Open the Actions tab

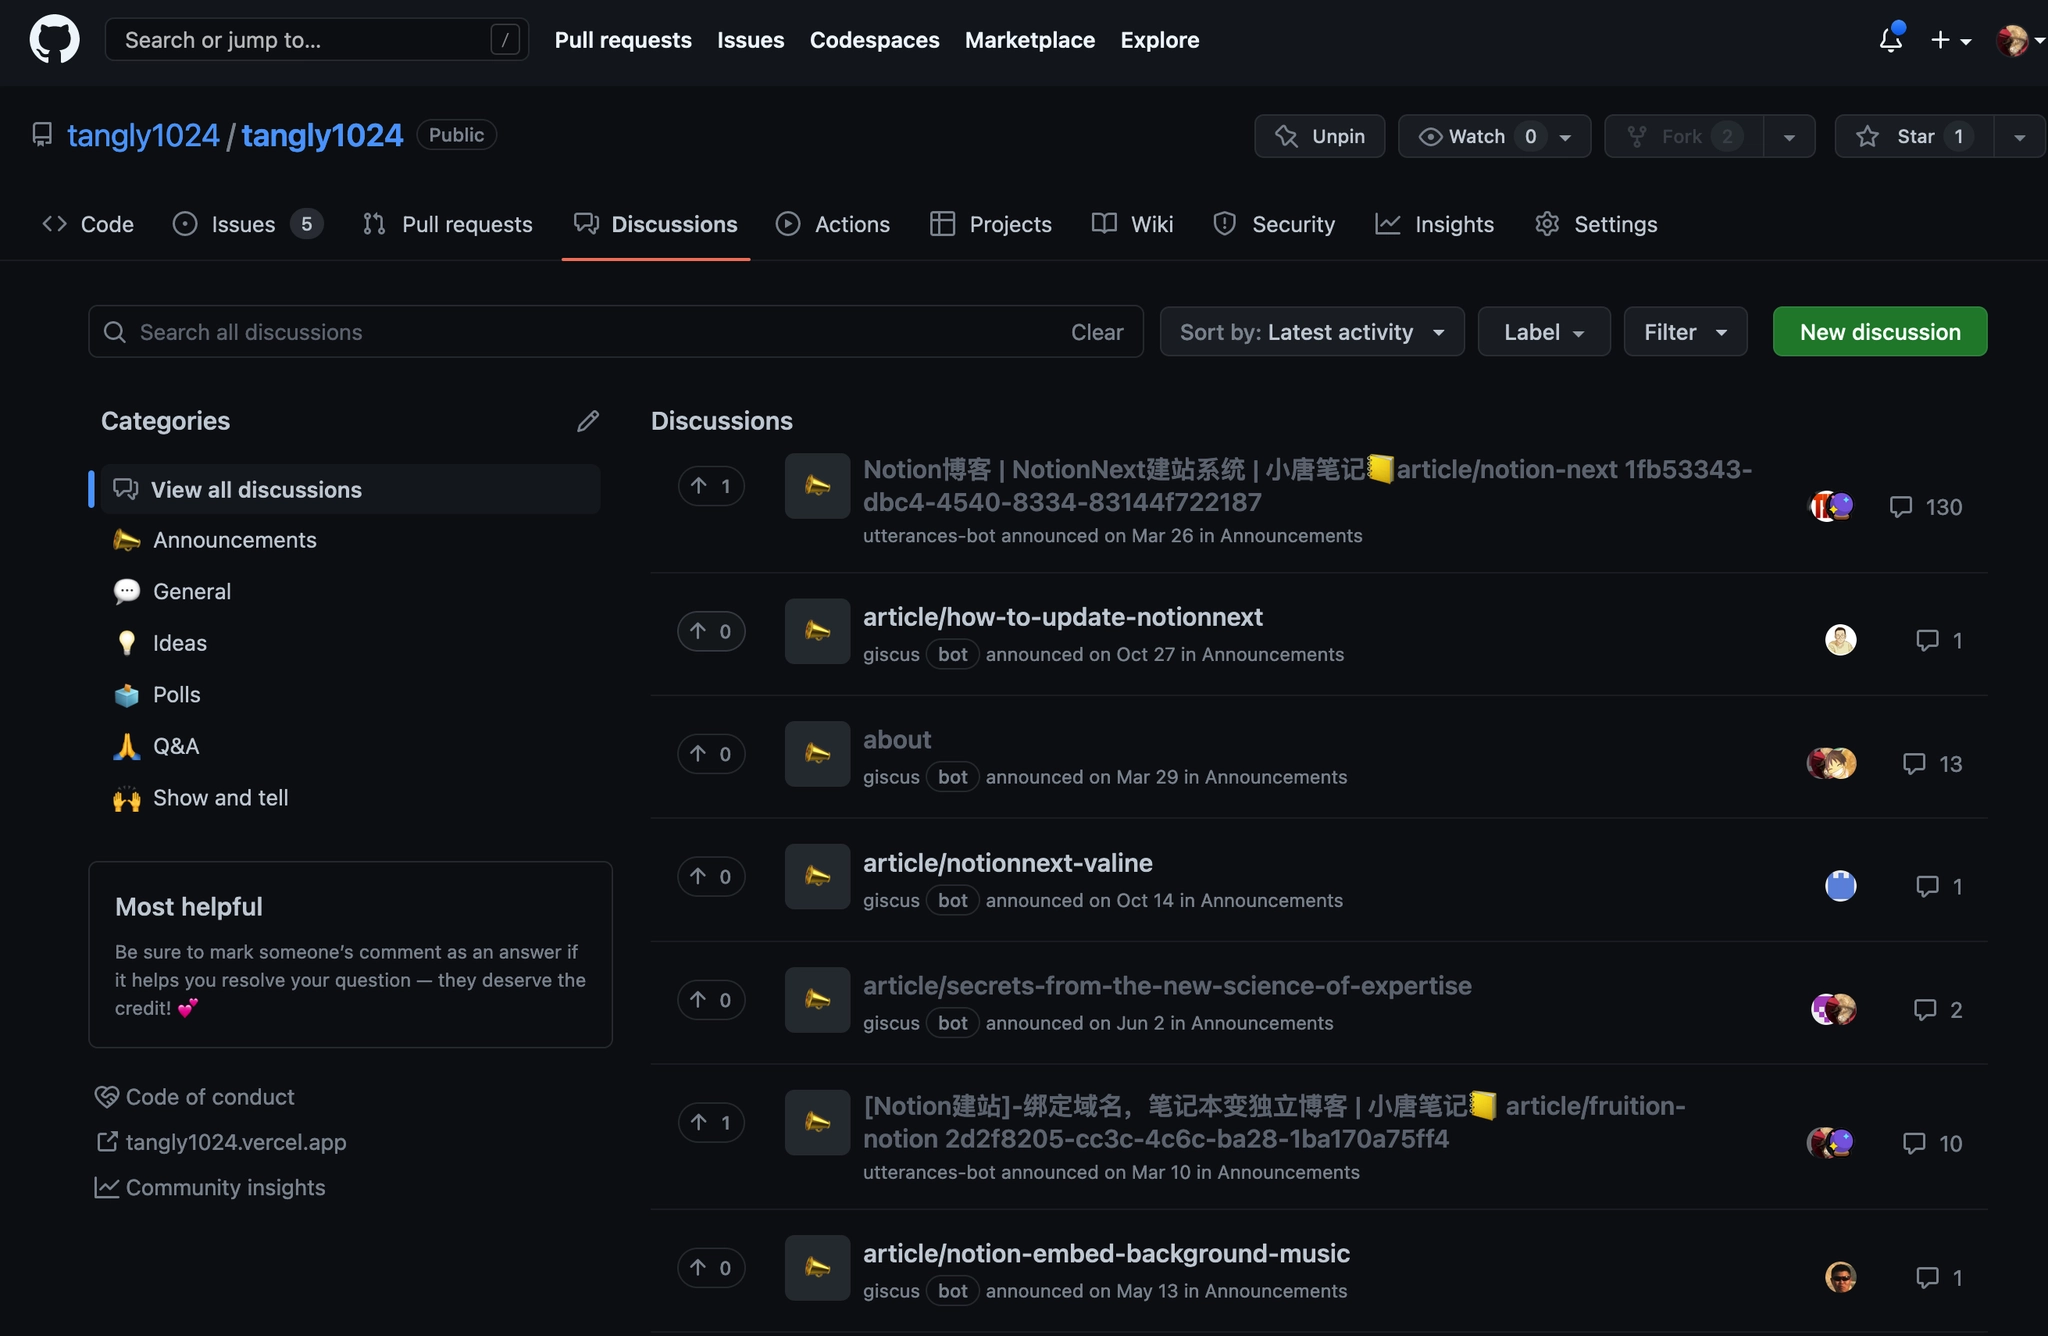(x=833, y=224)
